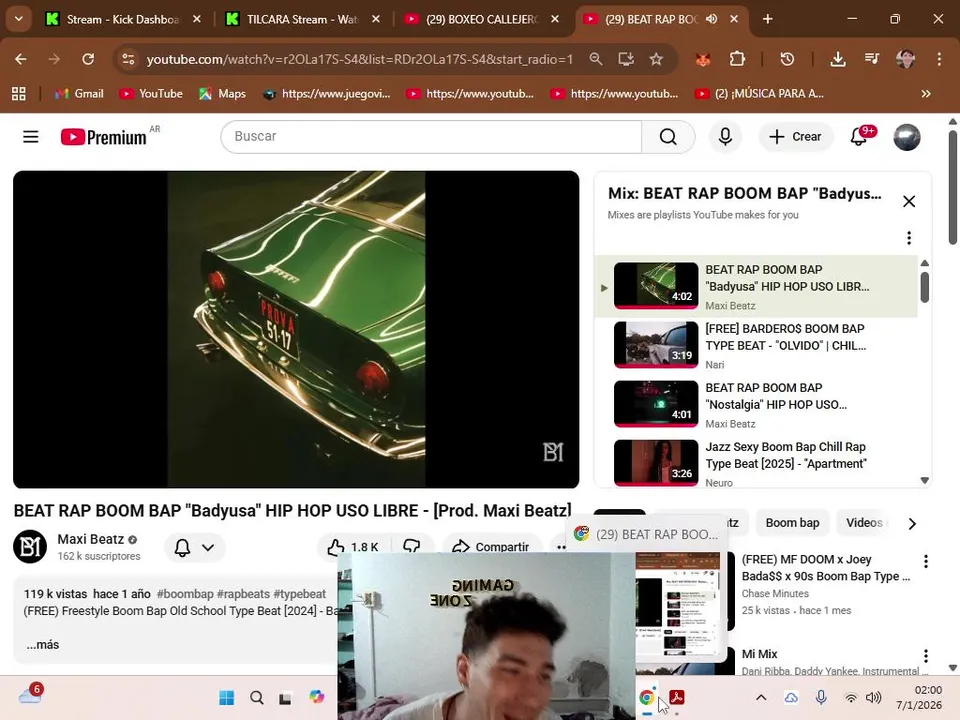Switch to Stream - Kick Dashboard tab

123,19
